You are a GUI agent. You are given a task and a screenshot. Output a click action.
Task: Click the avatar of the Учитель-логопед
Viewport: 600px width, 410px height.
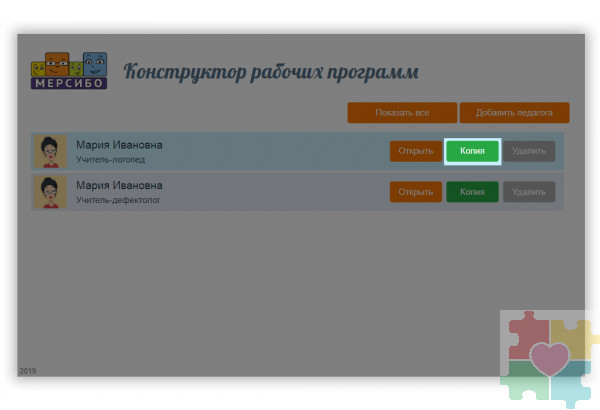pyautogui.click(x=50, y=151)
